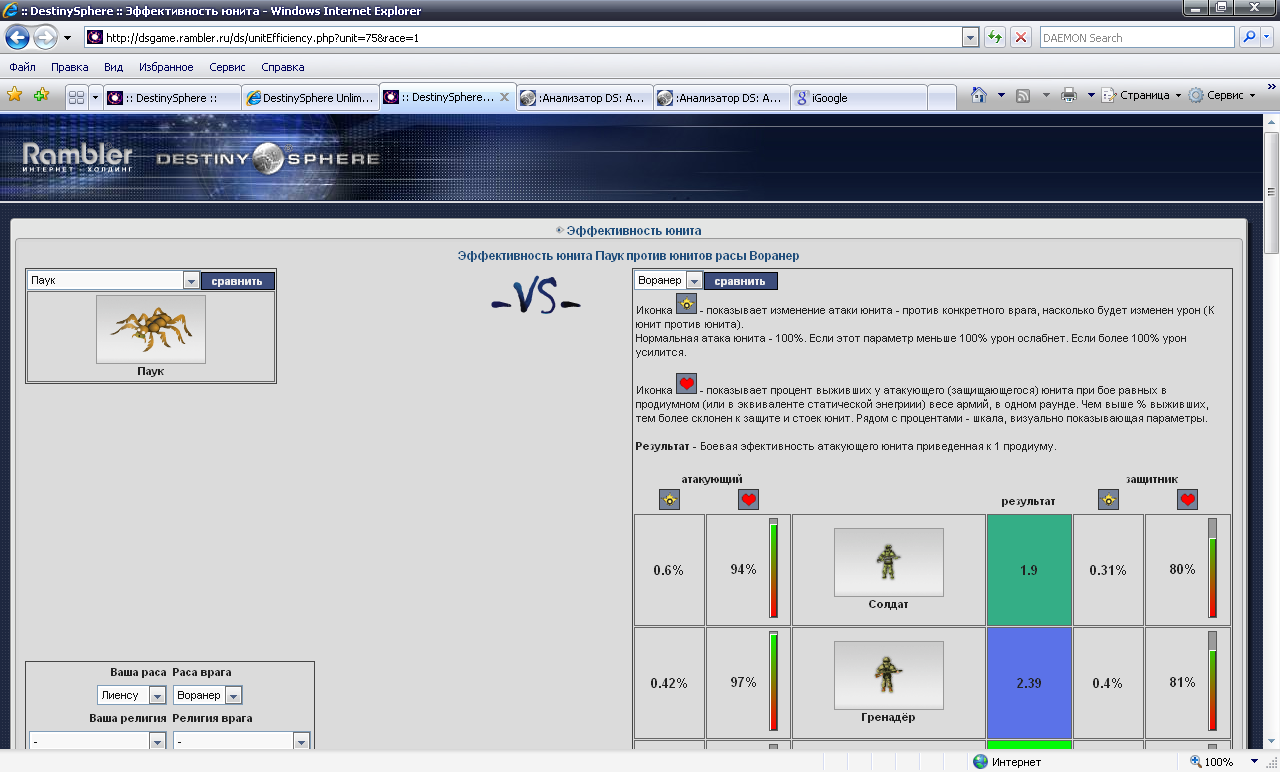Expand the Раса врага Воранер dropdown
The image size is (1280, 772).
pyautogui.click(x=233, y=695)
